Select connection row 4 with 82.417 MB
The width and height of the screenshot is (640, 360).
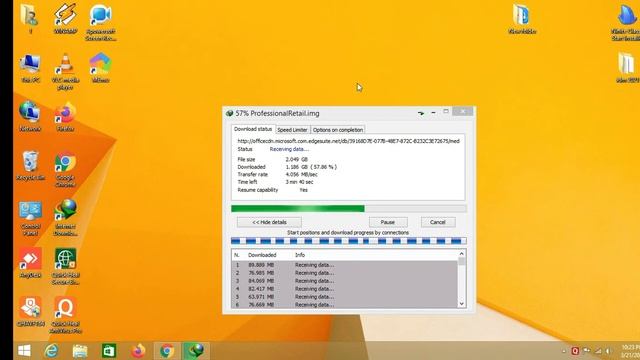coord(345,289)
